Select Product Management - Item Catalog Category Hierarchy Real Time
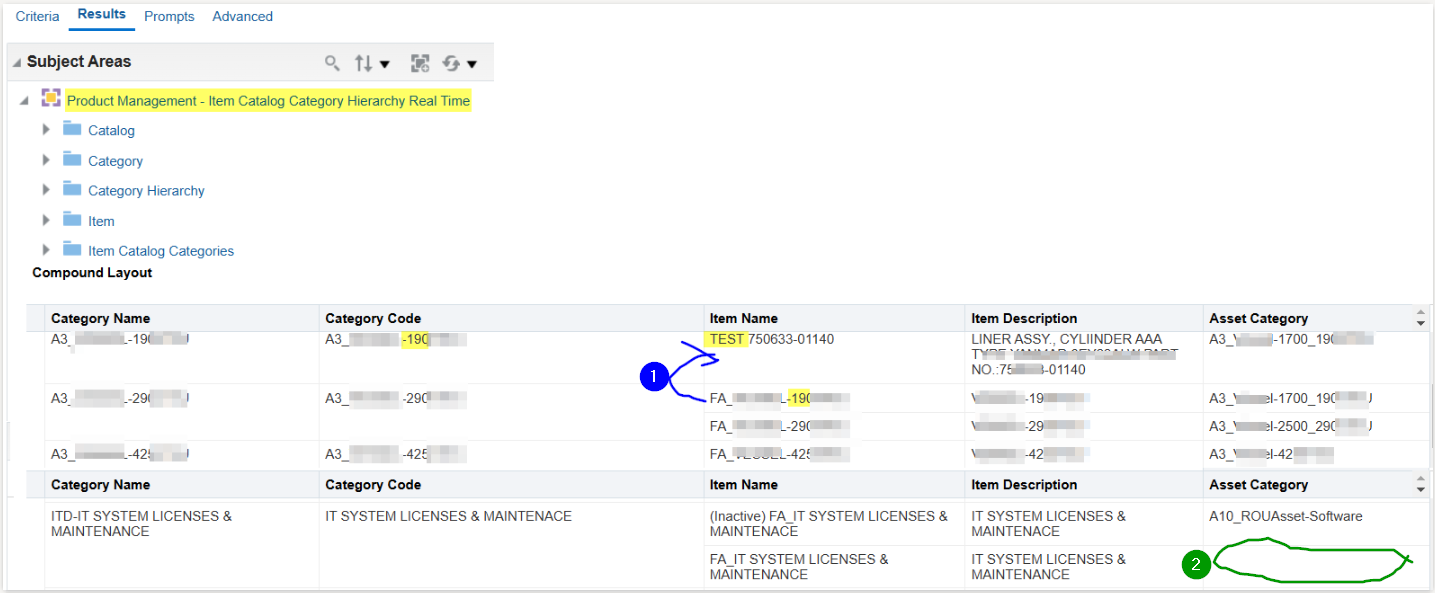The image size is (1435, 593). tap(268, 101)
